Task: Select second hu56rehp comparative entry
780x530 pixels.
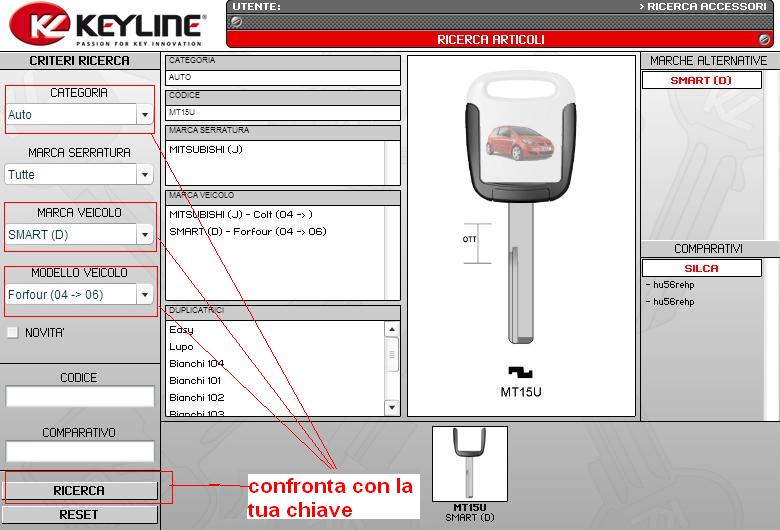Action: pyautogui.click(x=670, y=302)
